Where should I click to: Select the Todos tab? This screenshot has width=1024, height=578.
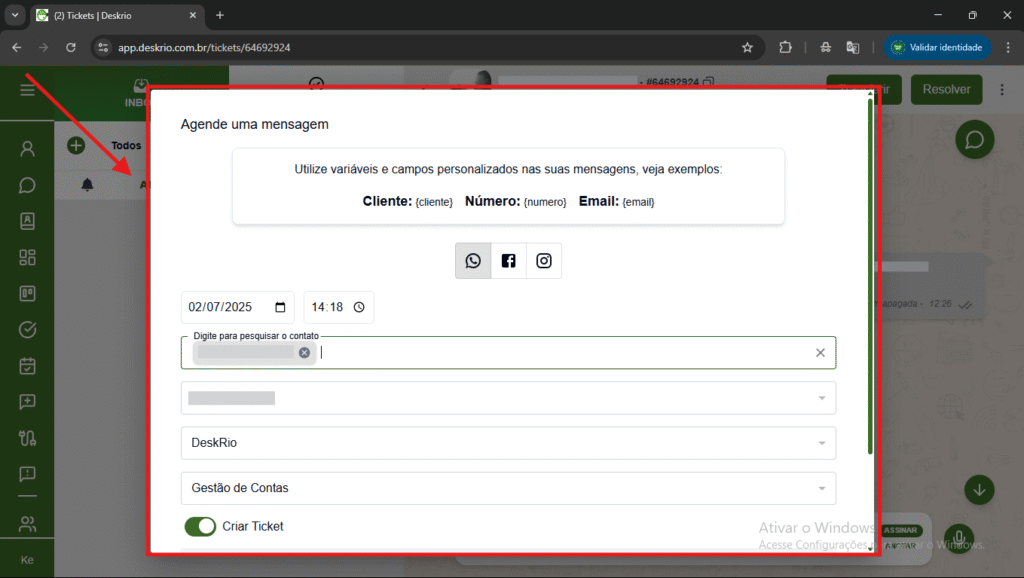coord(126,146)
